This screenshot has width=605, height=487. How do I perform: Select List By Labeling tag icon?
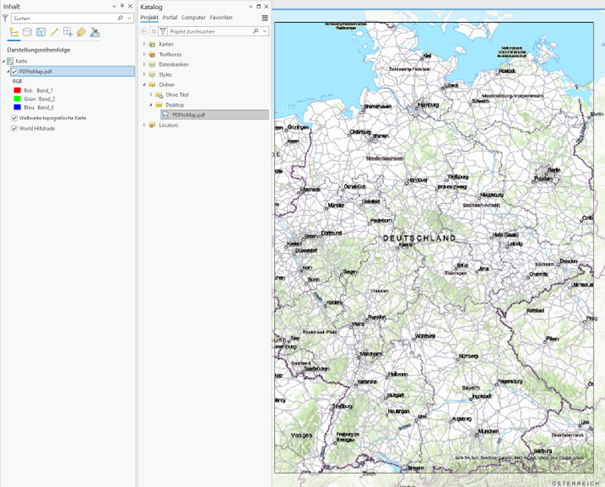click(x=81, y=32)
